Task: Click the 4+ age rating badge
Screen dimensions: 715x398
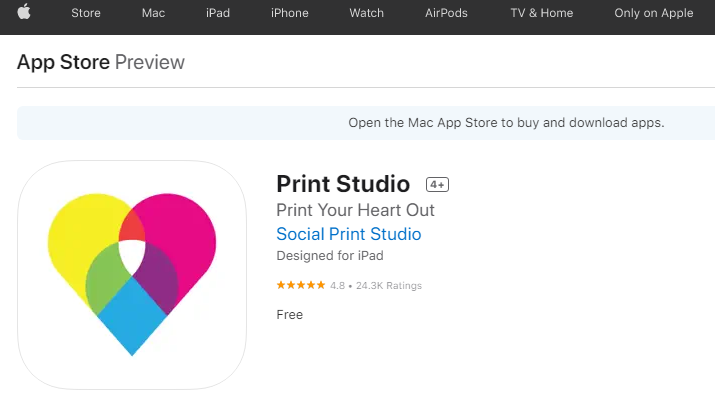Action: click(437, 185)
